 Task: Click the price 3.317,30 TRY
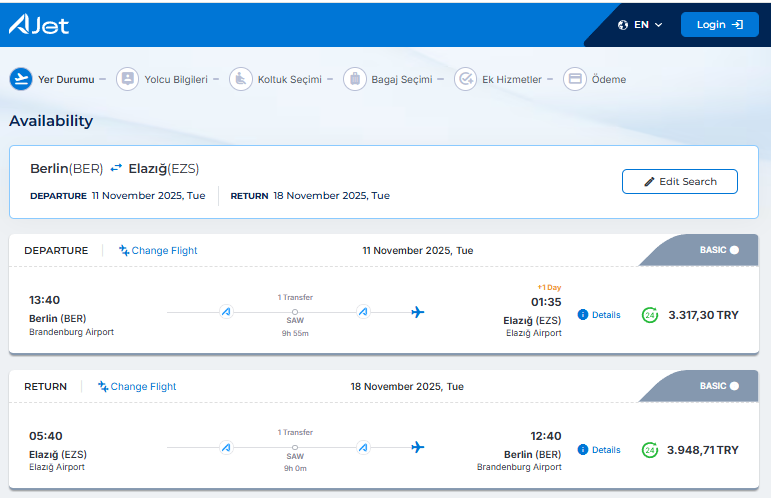click(x=703, y=315)
